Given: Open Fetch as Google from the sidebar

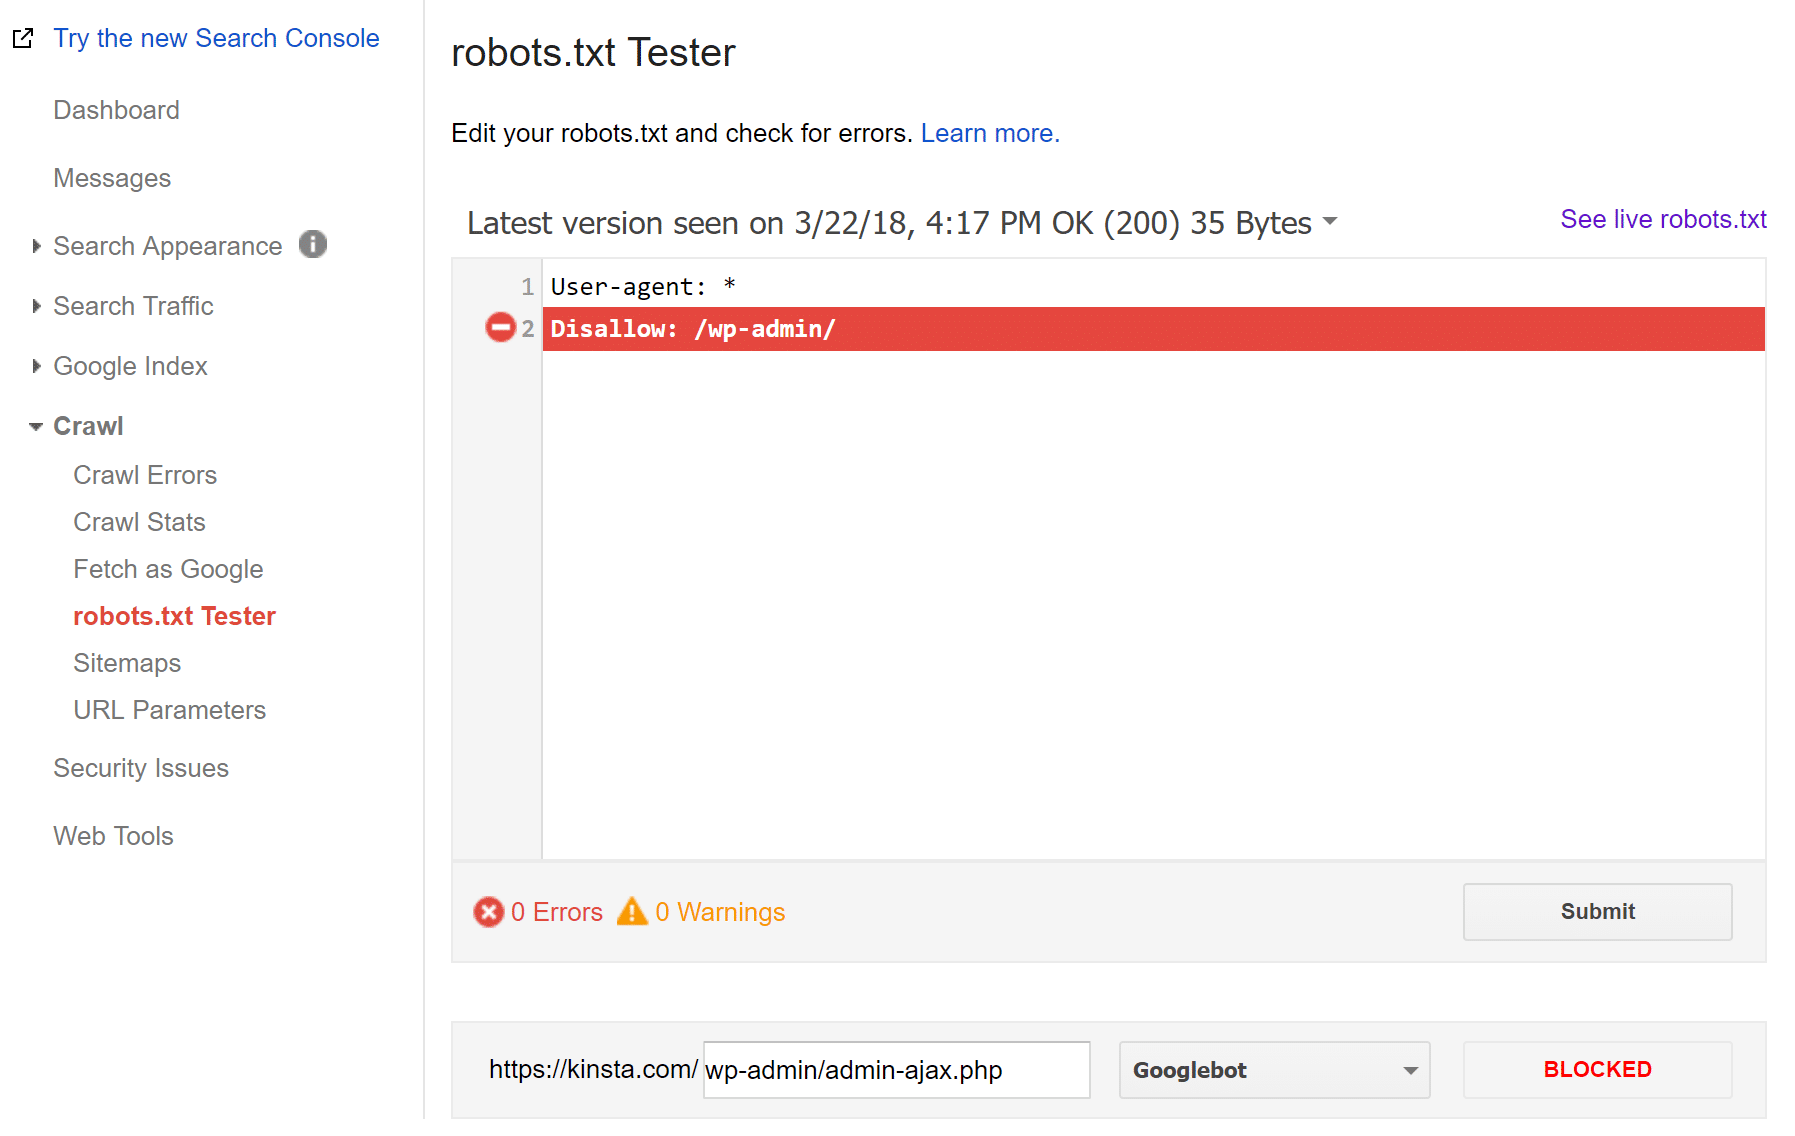Looking at the screenshot, I should point(168,569).
